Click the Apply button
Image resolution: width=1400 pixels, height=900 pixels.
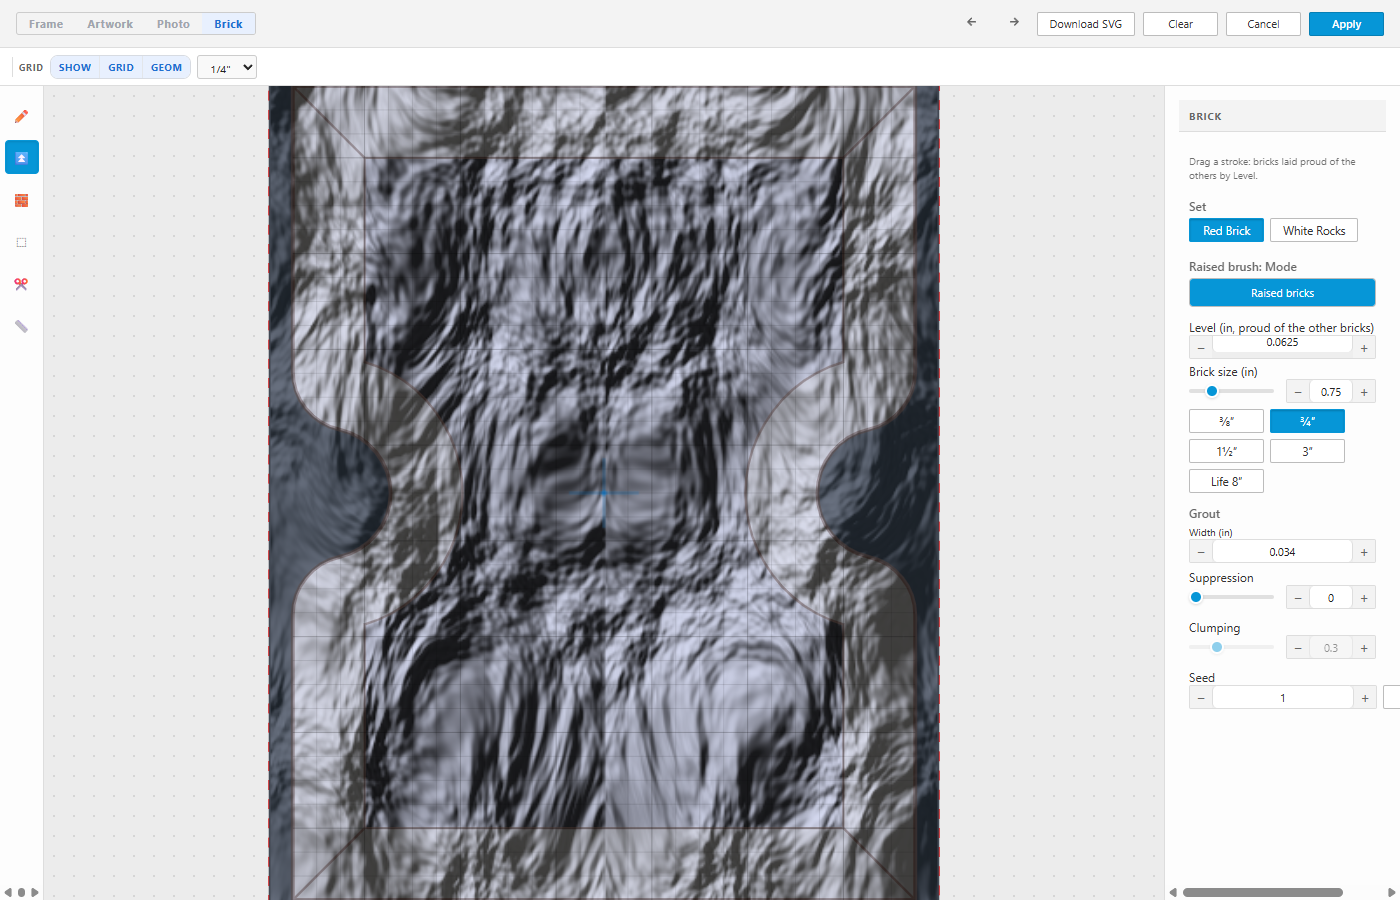tap(1346, 24)
